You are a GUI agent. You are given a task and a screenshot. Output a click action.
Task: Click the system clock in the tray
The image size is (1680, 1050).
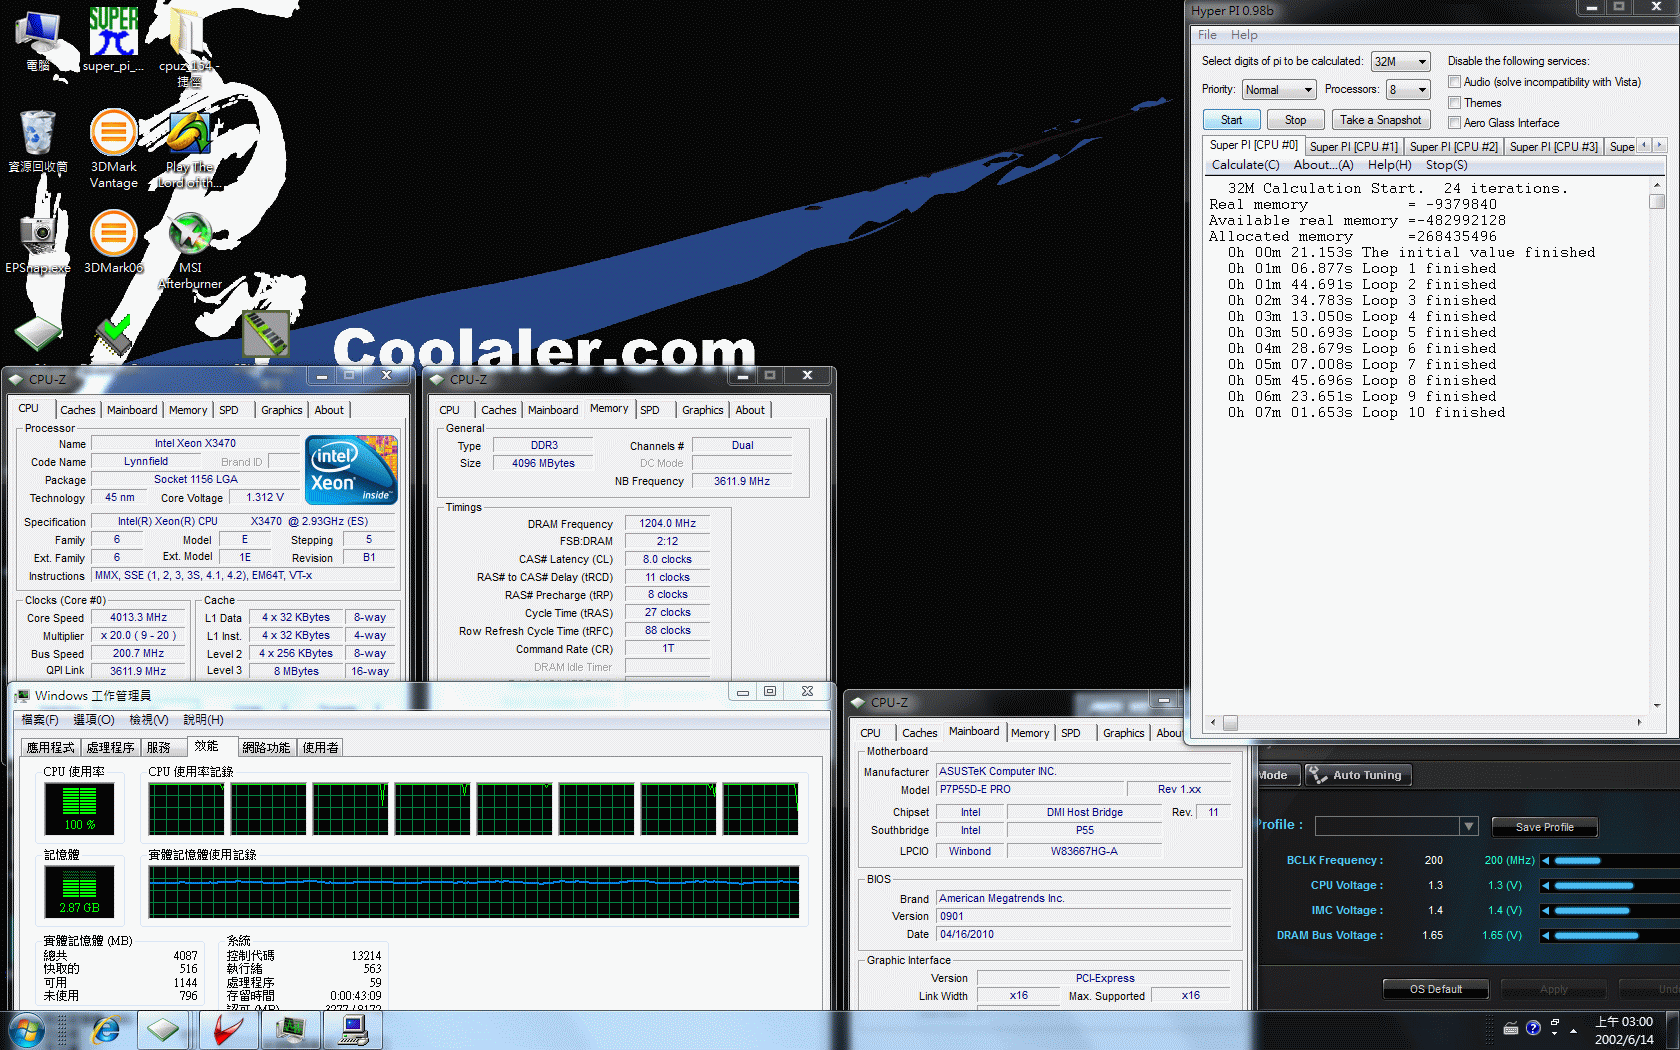click(1624, 1030)
